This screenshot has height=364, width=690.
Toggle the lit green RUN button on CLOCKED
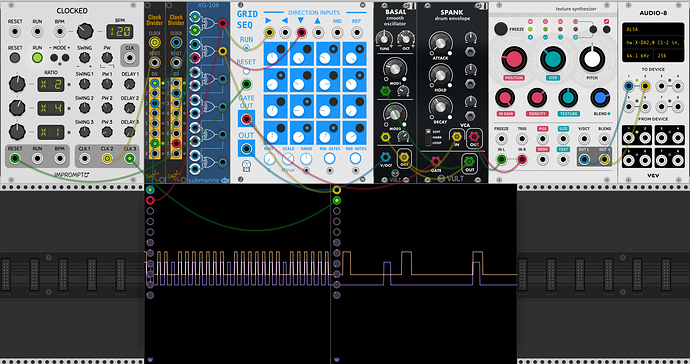point(37,58)
